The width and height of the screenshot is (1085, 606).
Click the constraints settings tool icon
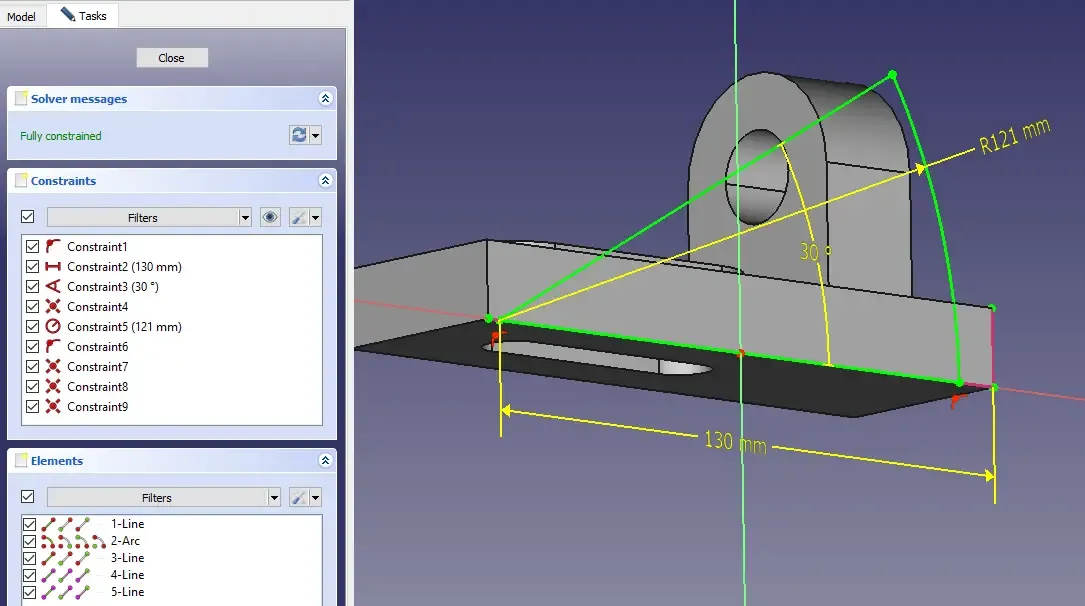(x=299, y=218)
